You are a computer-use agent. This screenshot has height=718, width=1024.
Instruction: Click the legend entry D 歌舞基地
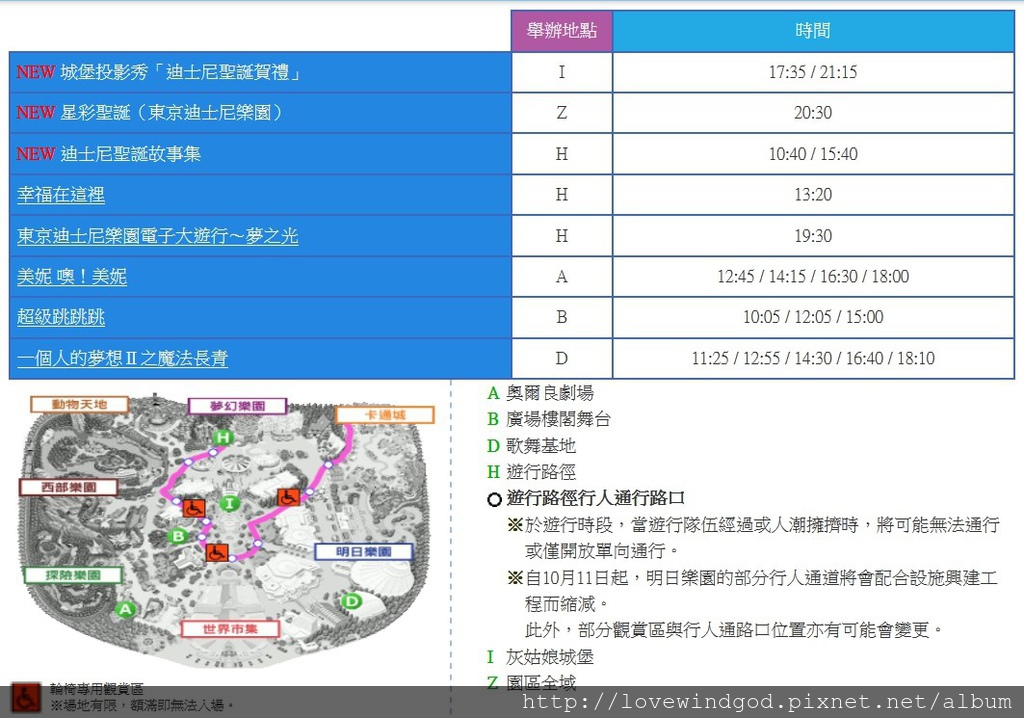(x=532, y=446)
